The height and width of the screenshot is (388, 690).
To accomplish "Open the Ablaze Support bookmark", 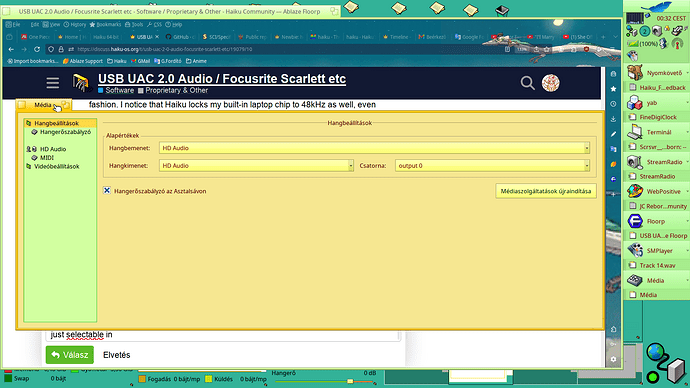I will [82, 61].
